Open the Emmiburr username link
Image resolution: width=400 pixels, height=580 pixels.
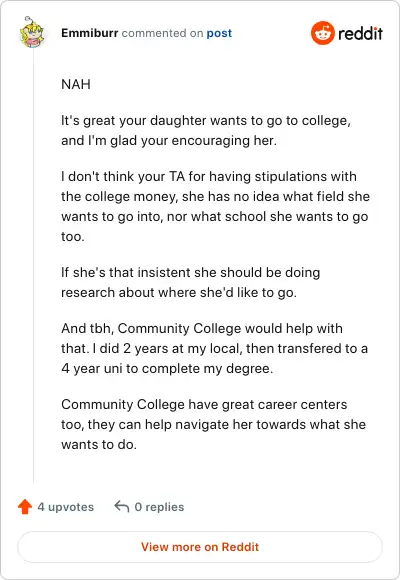pyautogui.click(x=90, y=33)
